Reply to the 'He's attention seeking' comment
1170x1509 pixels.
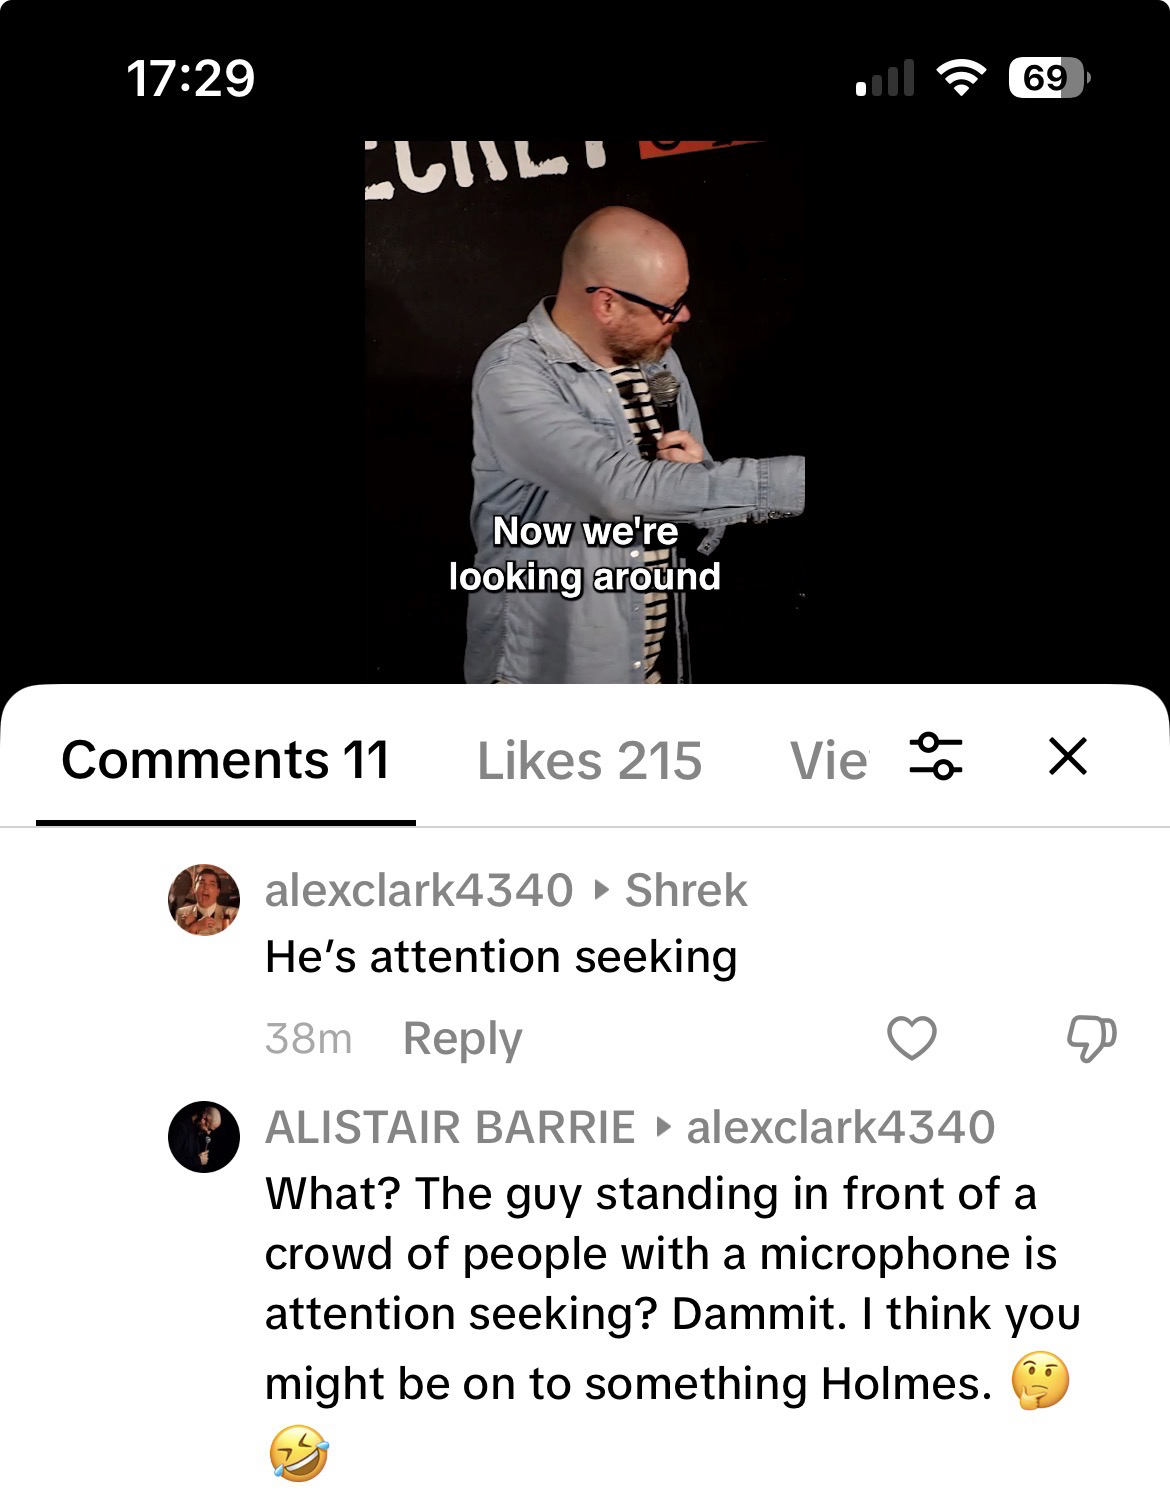(x=462, y=1039)
